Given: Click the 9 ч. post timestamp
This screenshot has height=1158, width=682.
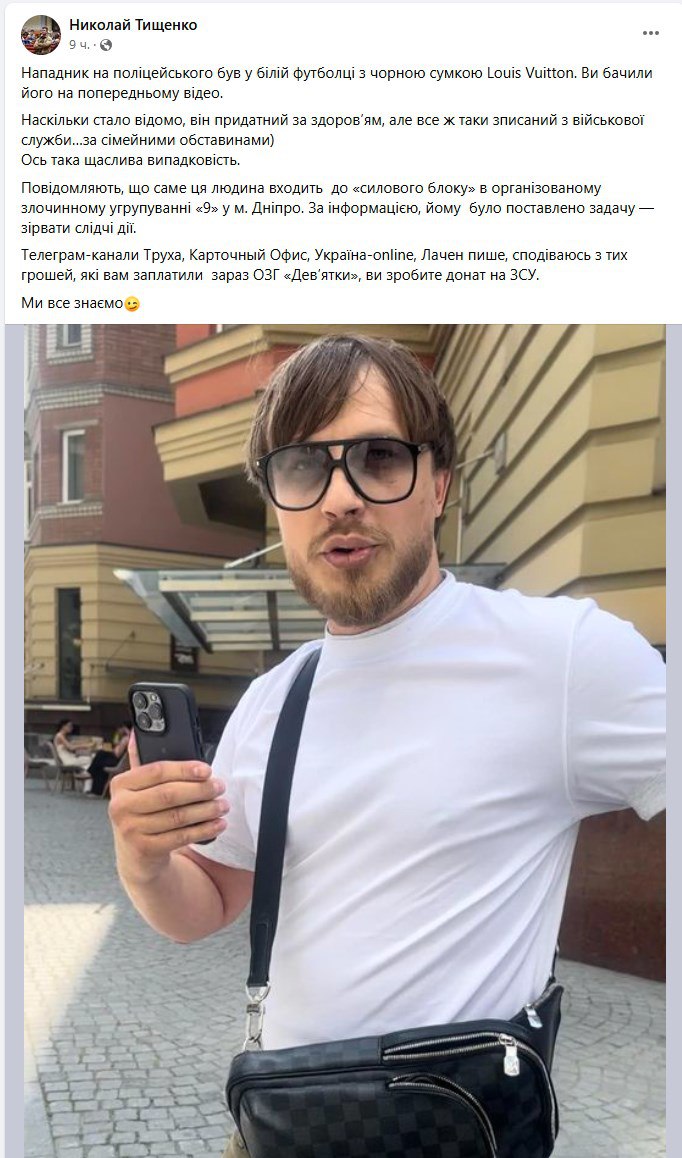Looking at the screenshot, I should tap(79, 46).
